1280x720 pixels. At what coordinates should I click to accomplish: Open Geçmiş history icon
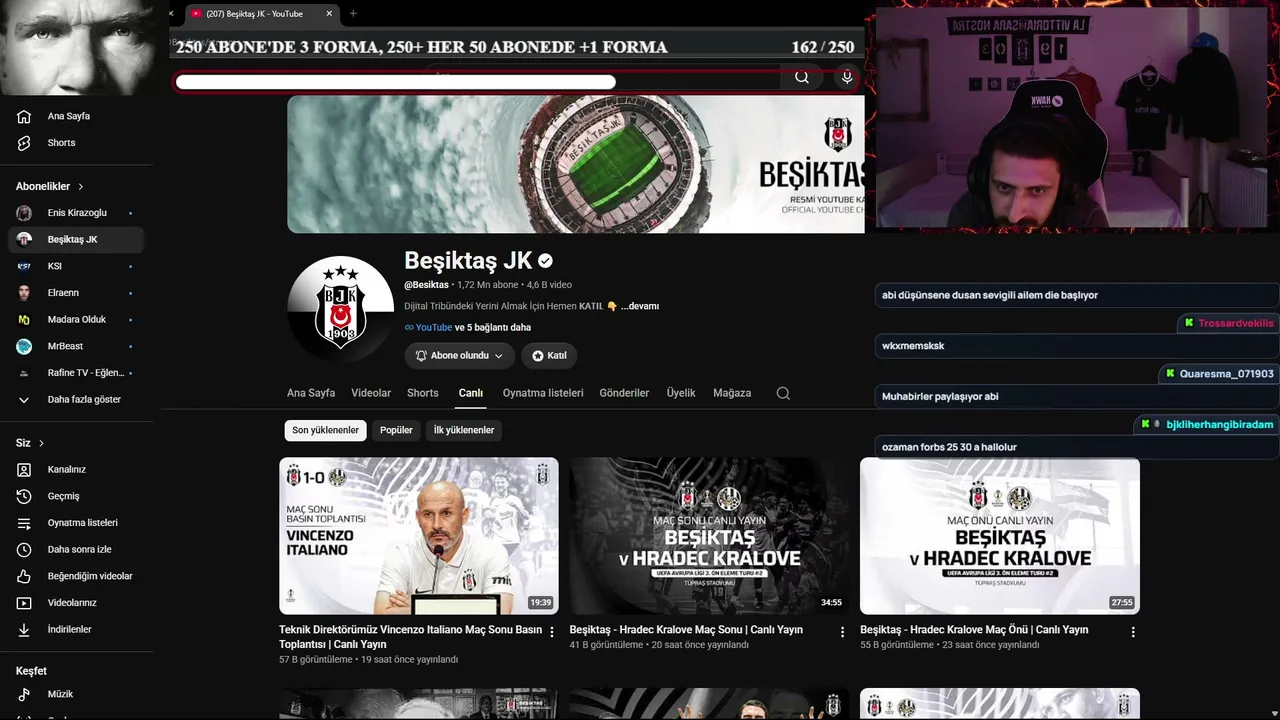pyautogui.click(x=24, y=496)
